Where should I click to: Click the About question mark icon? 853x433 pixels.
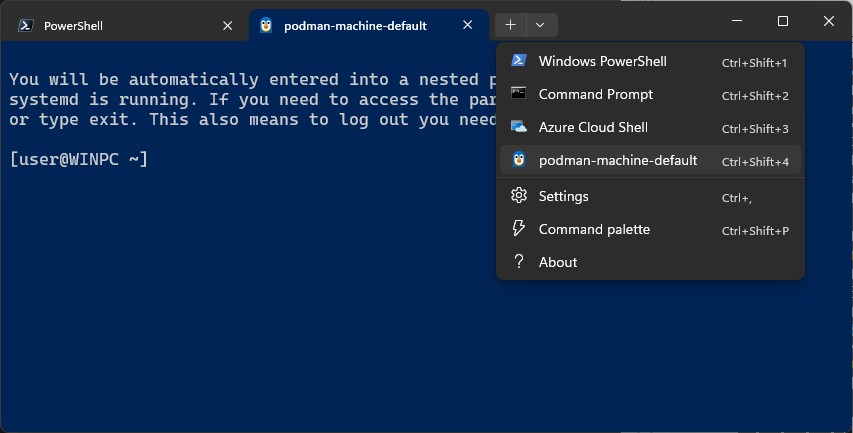click(519, 262)
